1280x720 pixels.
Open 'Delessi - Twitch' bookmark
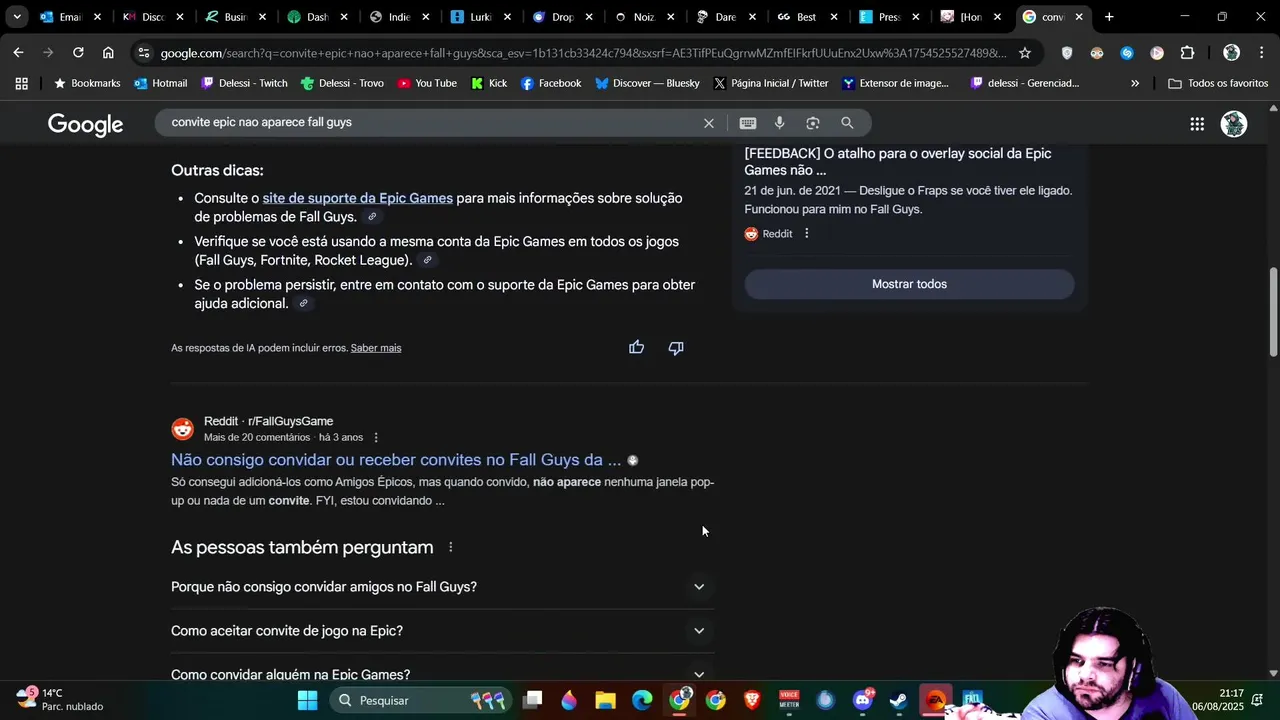click(243, 84)
